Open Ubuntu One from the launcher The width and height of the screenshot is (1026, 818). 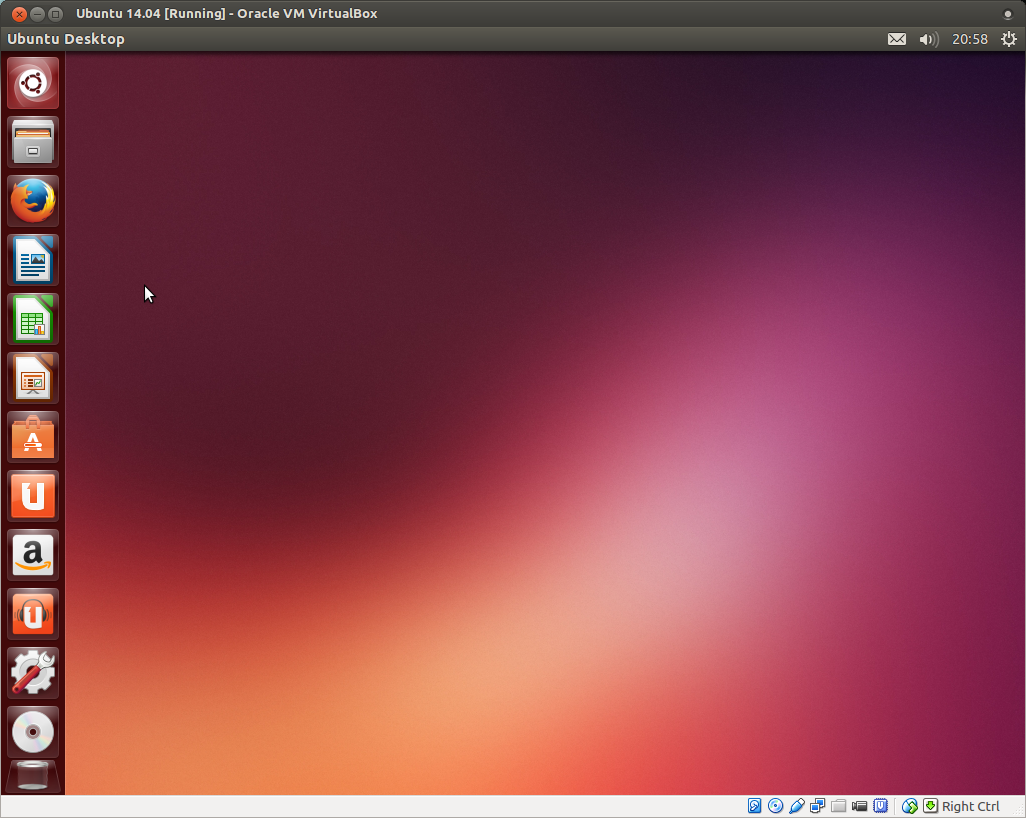[x=33, y=495]
